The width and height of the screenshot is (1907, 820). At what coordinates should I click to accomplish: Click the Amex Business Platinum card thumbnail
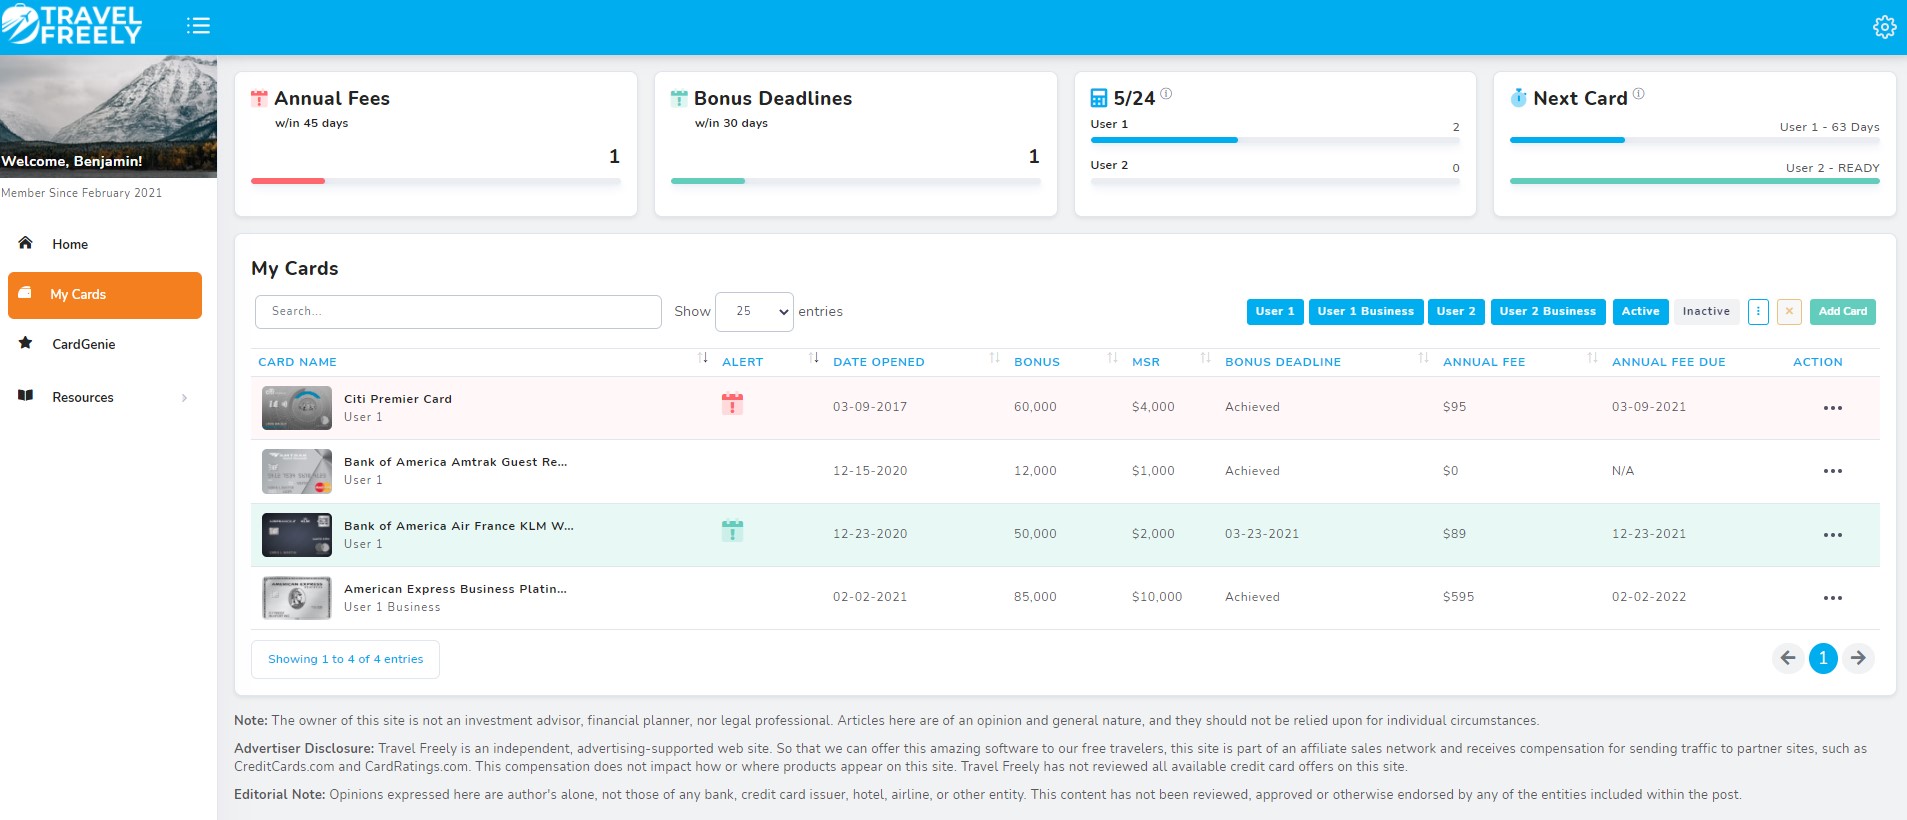coord(297,598)
